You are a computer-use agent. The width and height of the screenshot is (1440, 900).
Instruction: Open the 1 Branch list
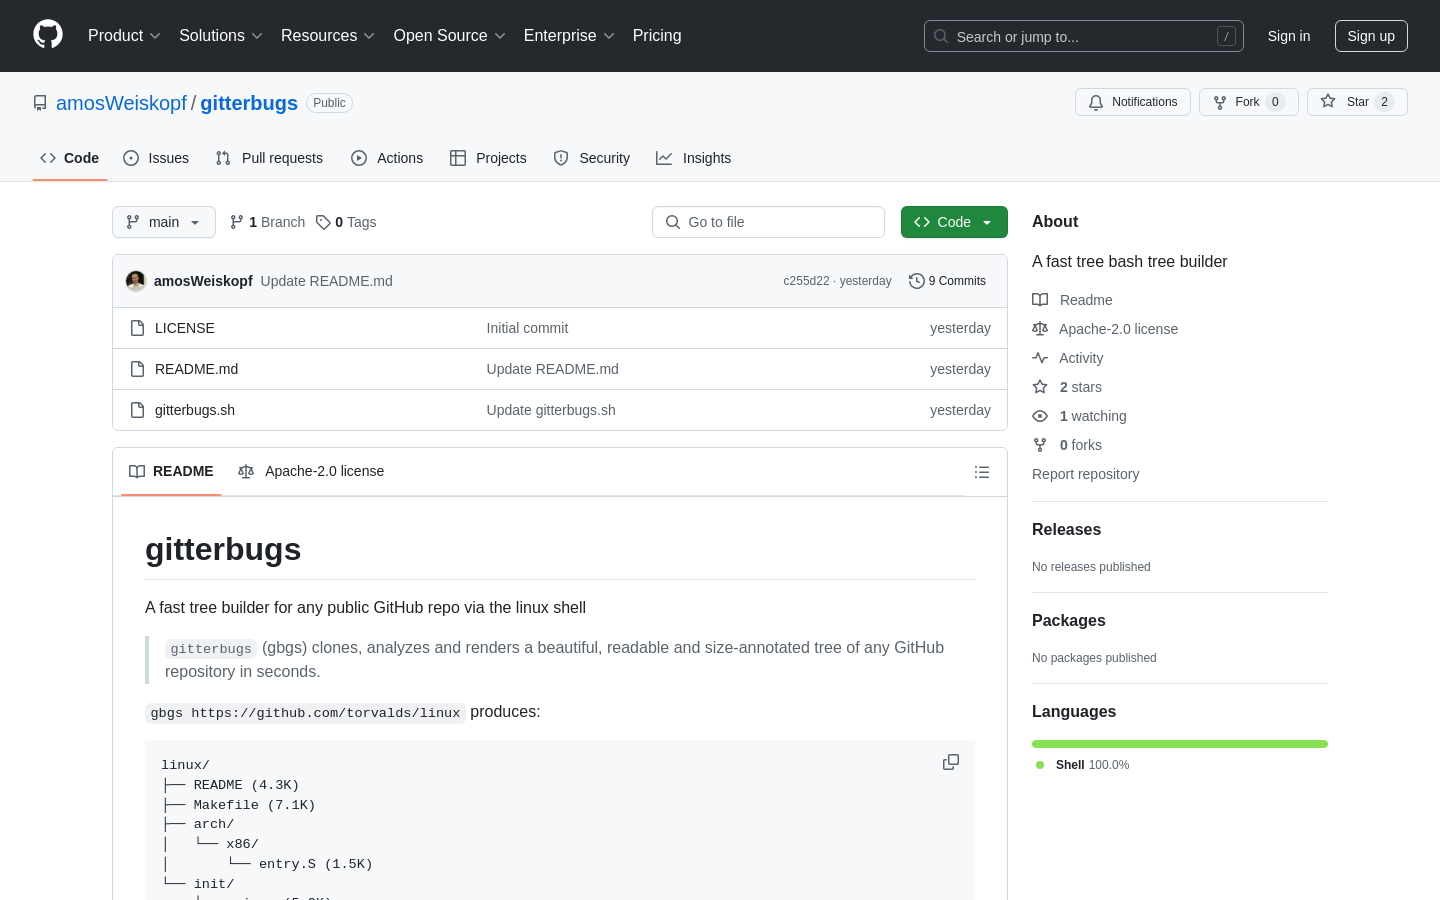(x=267, y=222)
